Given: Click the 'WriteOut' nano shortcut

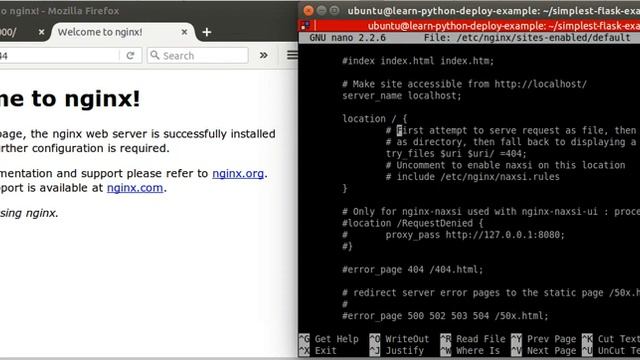Looking at the screenshot, I should [400, 339].
